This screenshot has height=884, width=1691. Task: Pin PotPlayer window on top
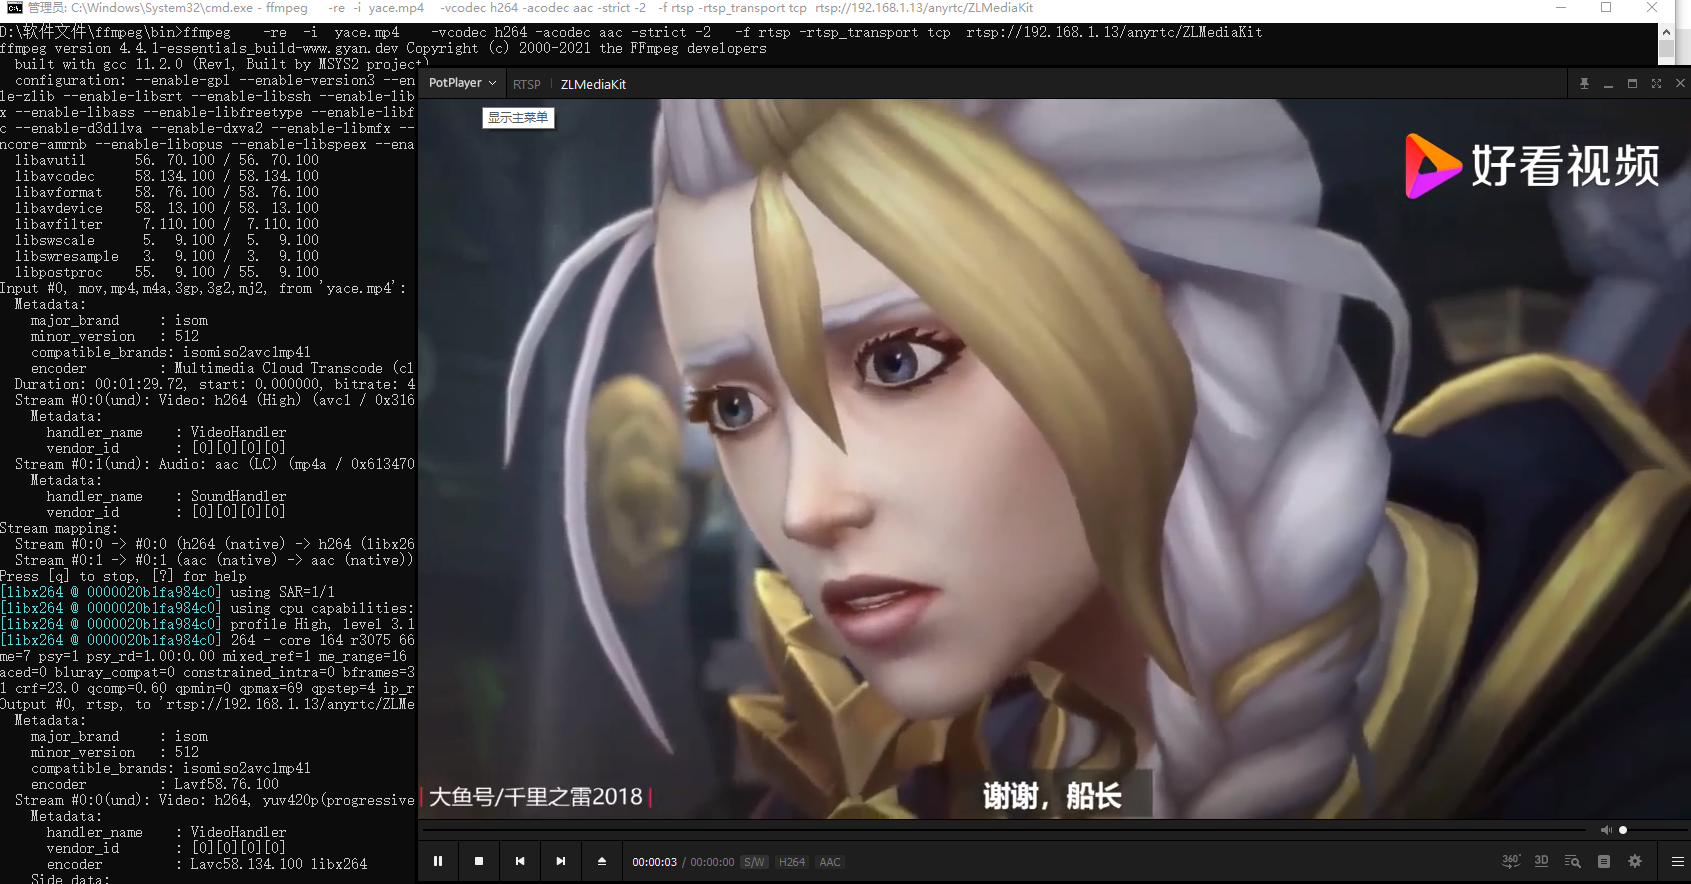pos(1584,84)
